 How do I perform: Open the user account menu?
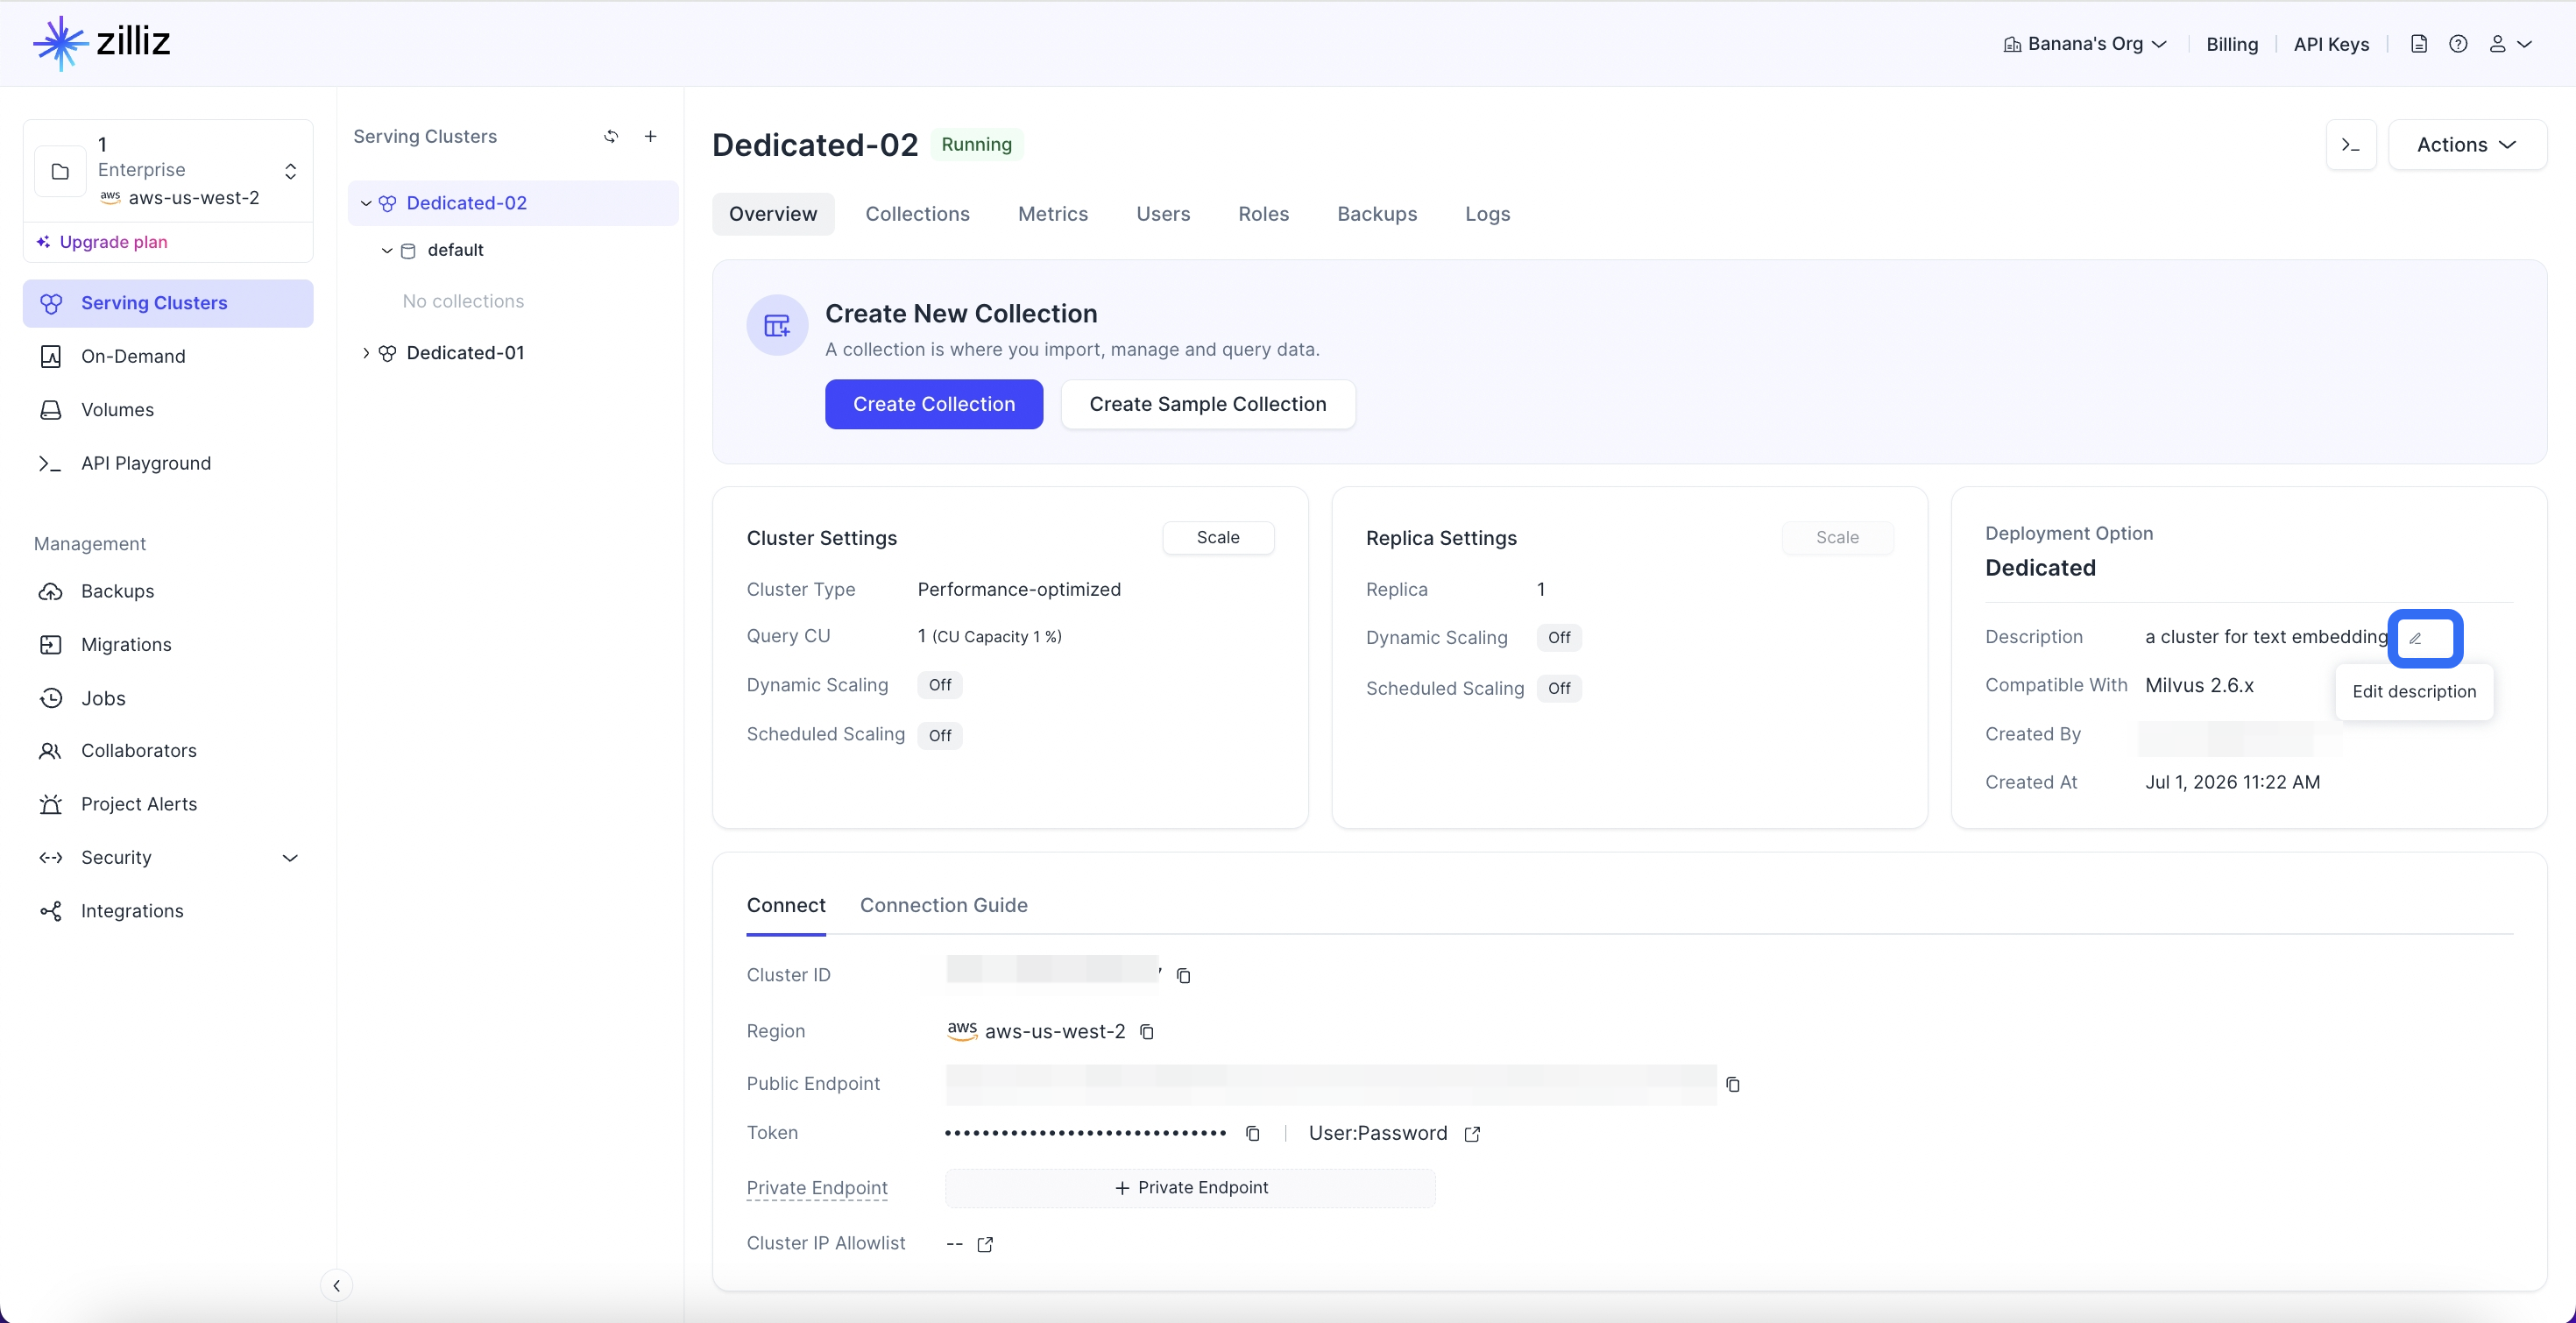tap(2510, 44)
